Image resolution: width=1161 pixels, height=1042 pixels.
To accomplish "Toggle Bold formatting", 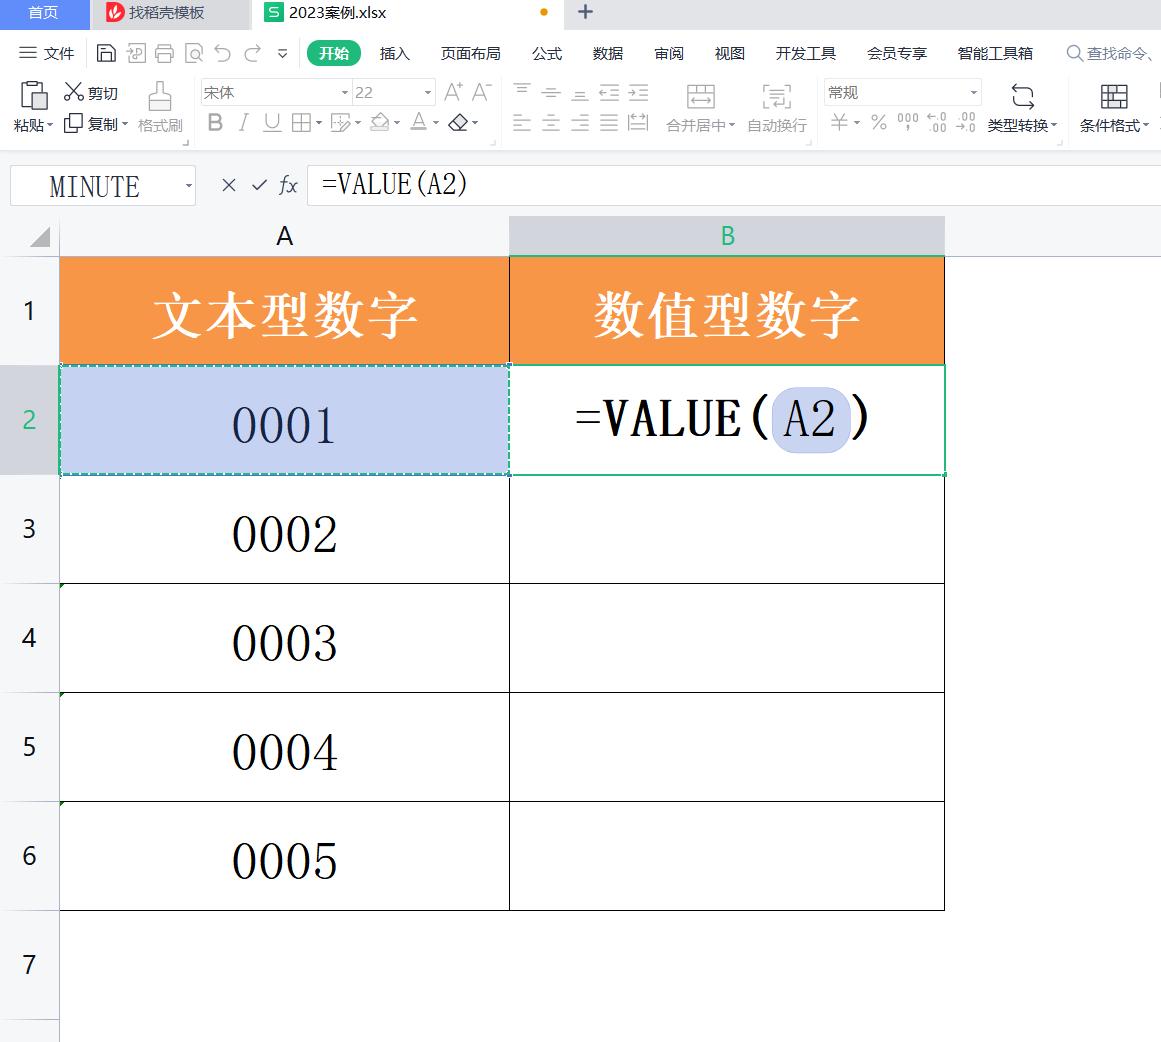I will tap(215, 122).
